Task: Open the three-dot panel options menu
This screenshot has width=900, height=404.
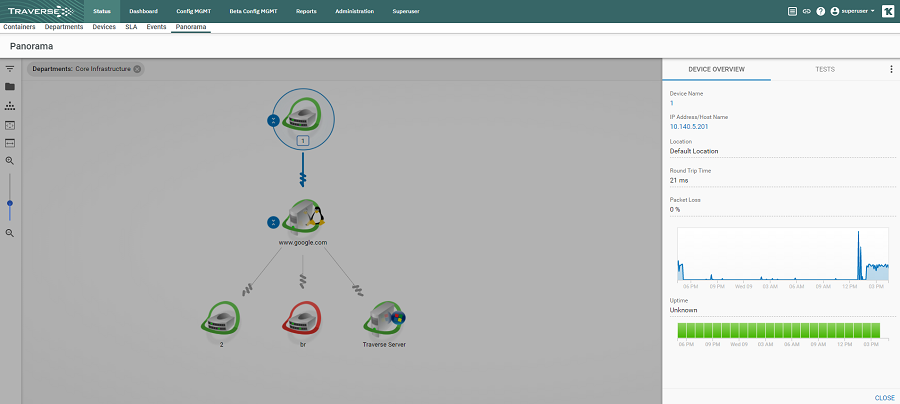Action: coord(891,69)
